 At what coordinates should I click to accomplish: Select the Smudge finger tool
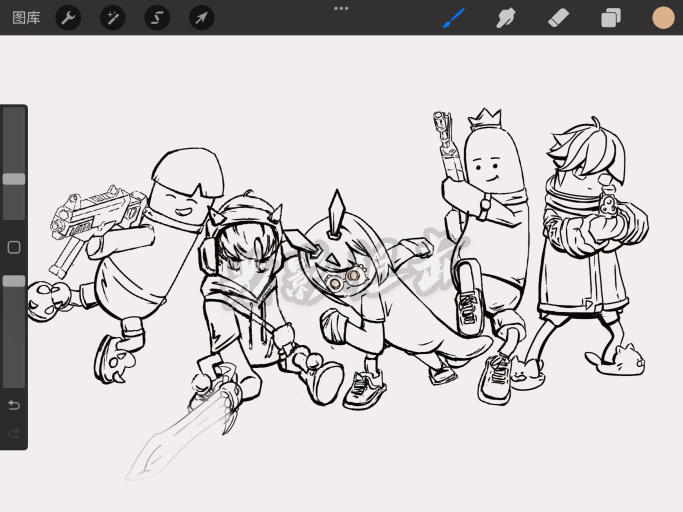coord(506,18)
